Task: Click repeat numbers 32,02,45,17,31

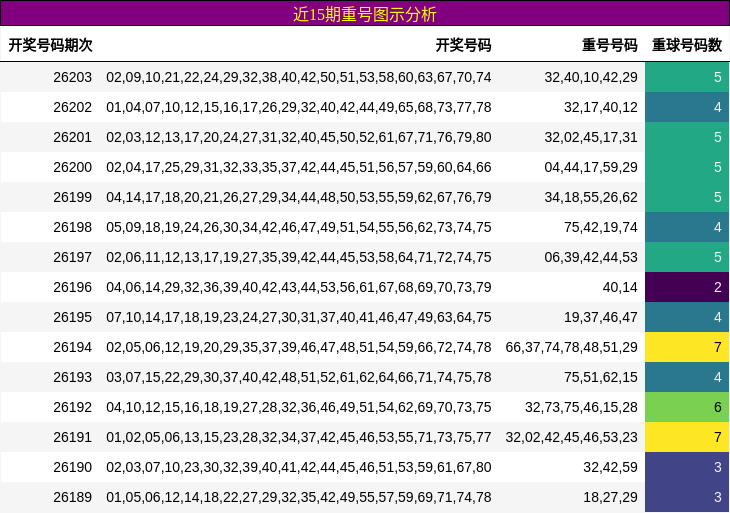Action: [x=591, y=137]
